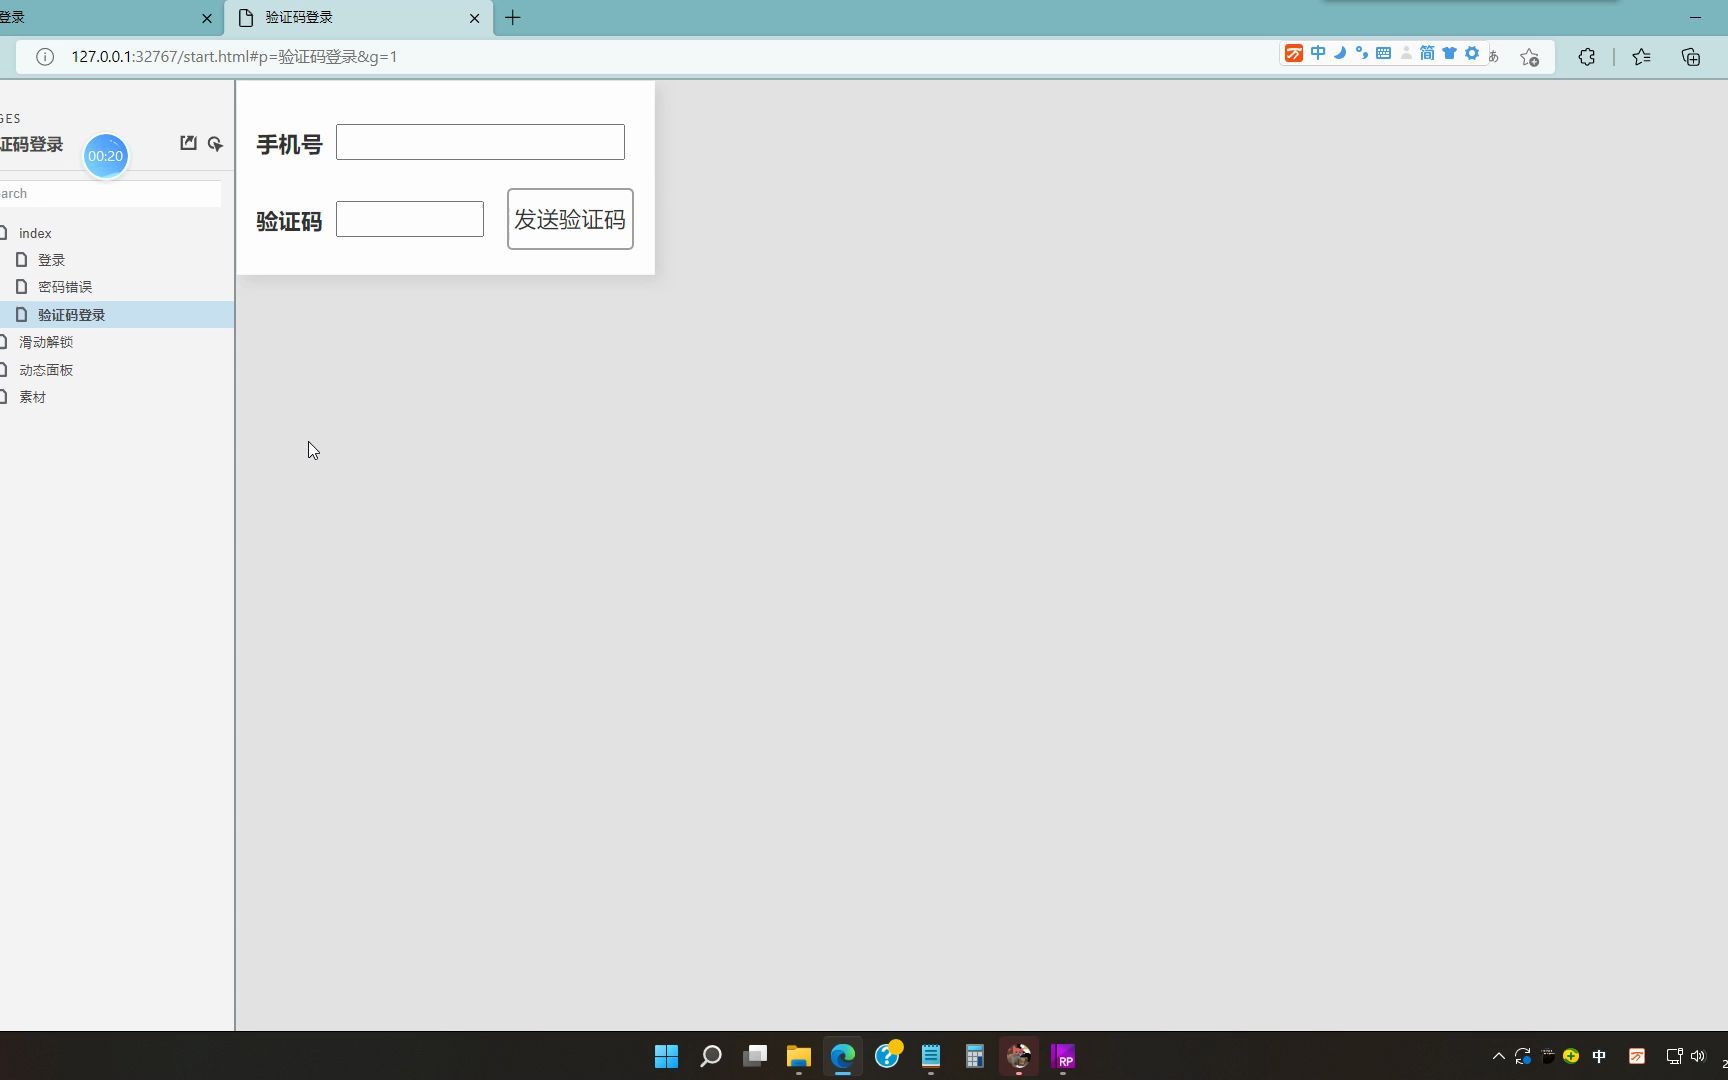Launch Axure RP from the taskbar
1728x1080 pixels.
[1063, 1057]
